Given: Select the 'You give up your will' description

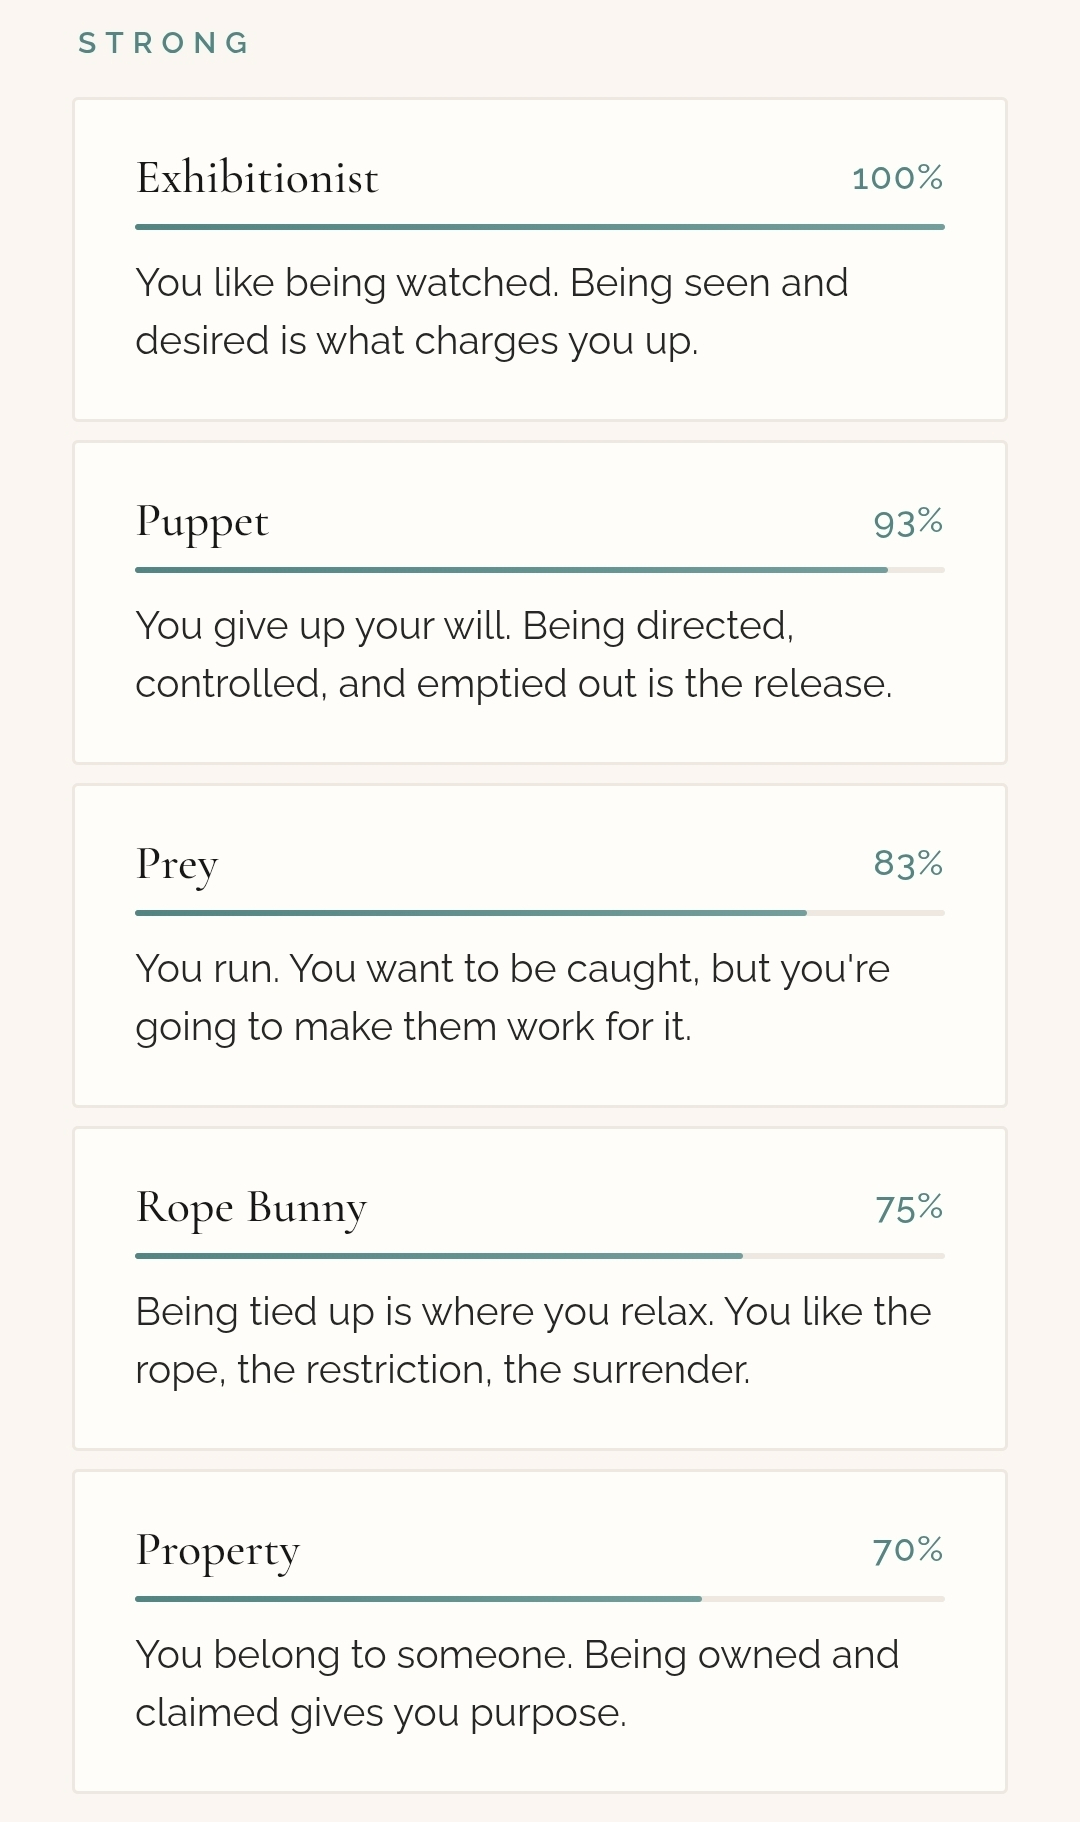Looking at the screenshot, I should tap(513, 655).
